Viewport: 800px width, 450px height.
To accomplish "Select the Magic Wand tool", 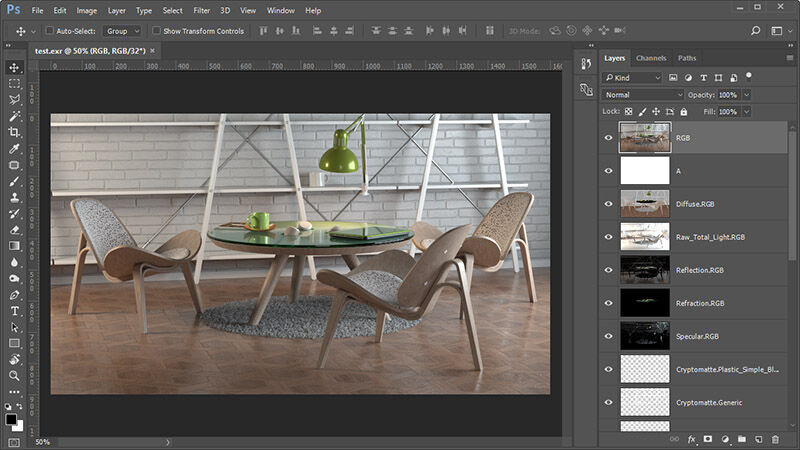I will click(14, 116).
